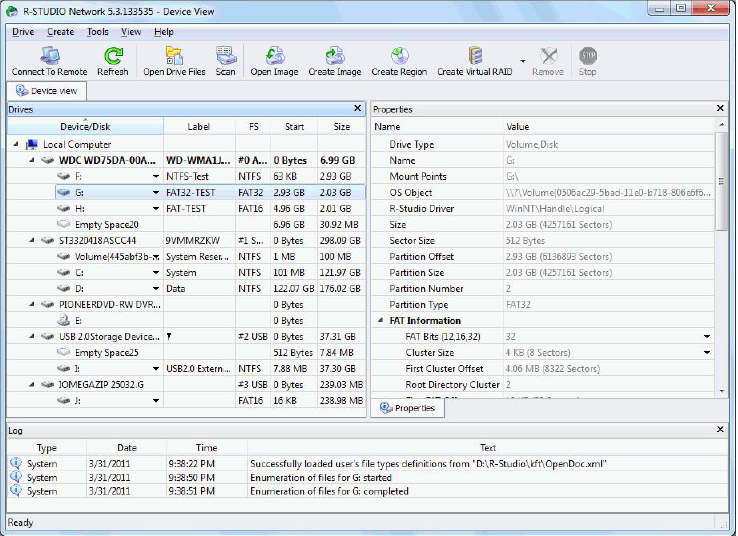Open the Cluster Size value dropdown

click(707, 352)
